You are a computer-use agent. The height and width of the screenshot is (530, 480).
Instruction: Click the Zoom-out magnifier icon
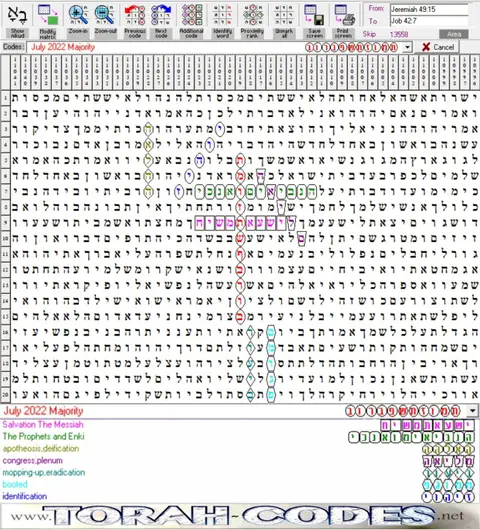click(x=105, y=15)
